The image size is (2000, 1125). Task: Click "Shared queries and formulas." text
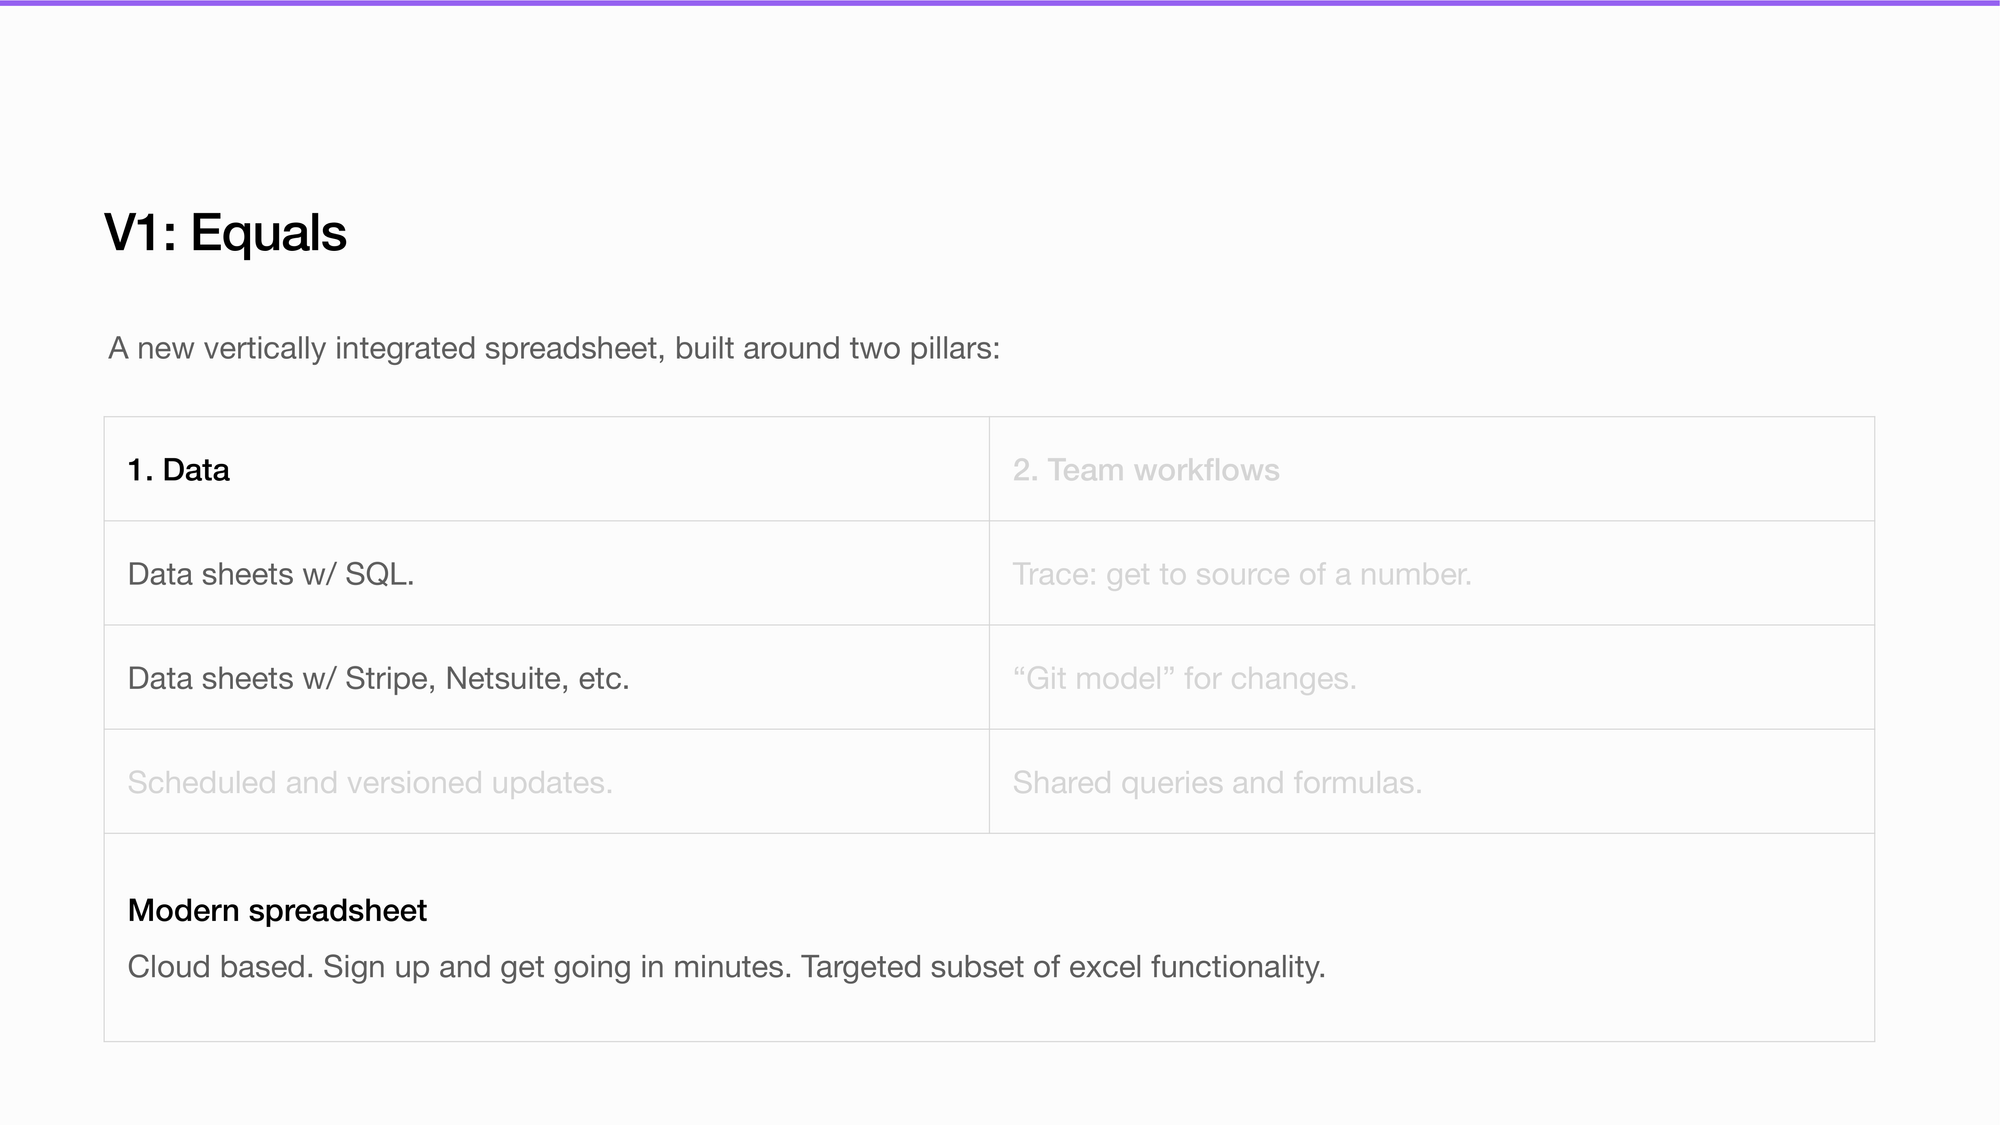pos(1216,782)
